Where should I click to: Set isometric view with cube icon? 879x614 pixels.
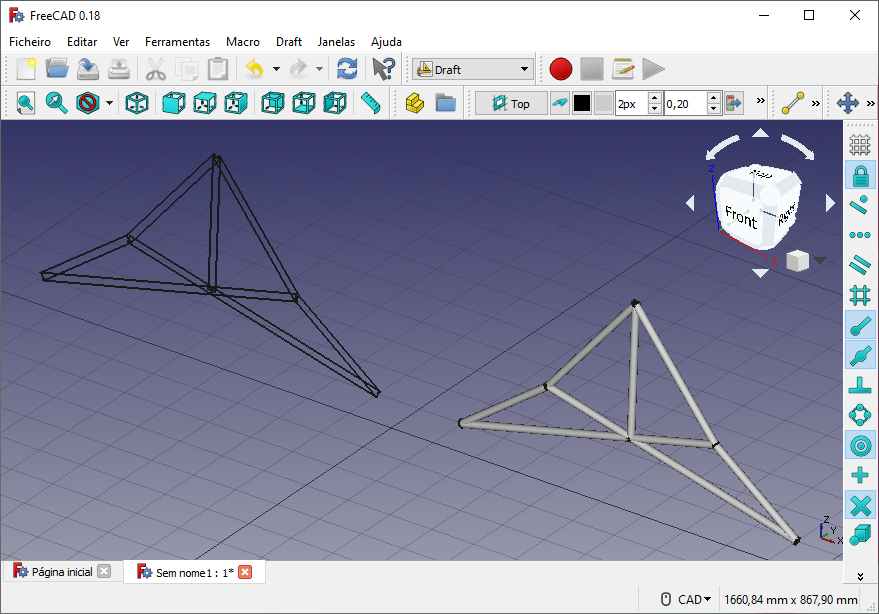[137, 103]
